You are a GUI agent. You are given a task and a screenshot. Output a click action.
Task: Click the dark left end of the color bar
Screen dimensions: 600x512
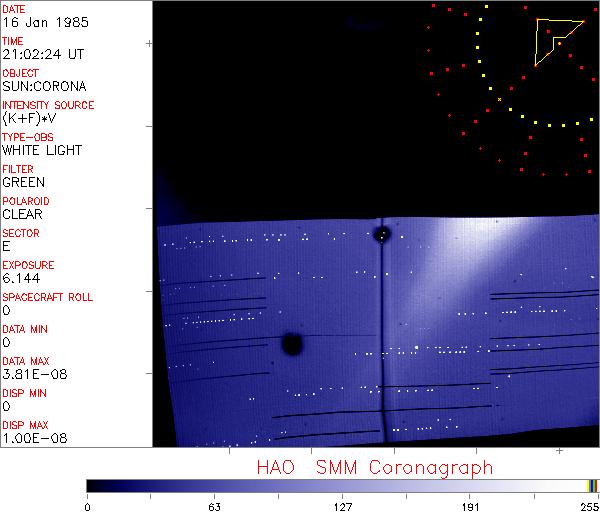(x=95, y=485)
